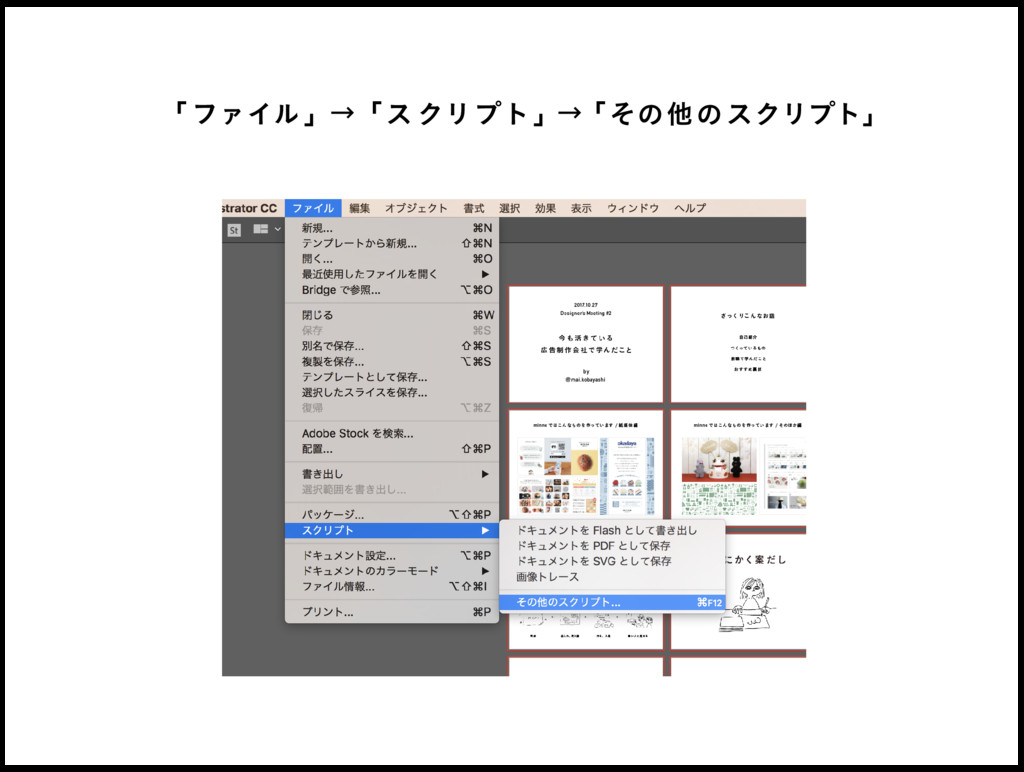Open the ウィンドウ menu
This screenshot has height=772, width=1024.
633,208
